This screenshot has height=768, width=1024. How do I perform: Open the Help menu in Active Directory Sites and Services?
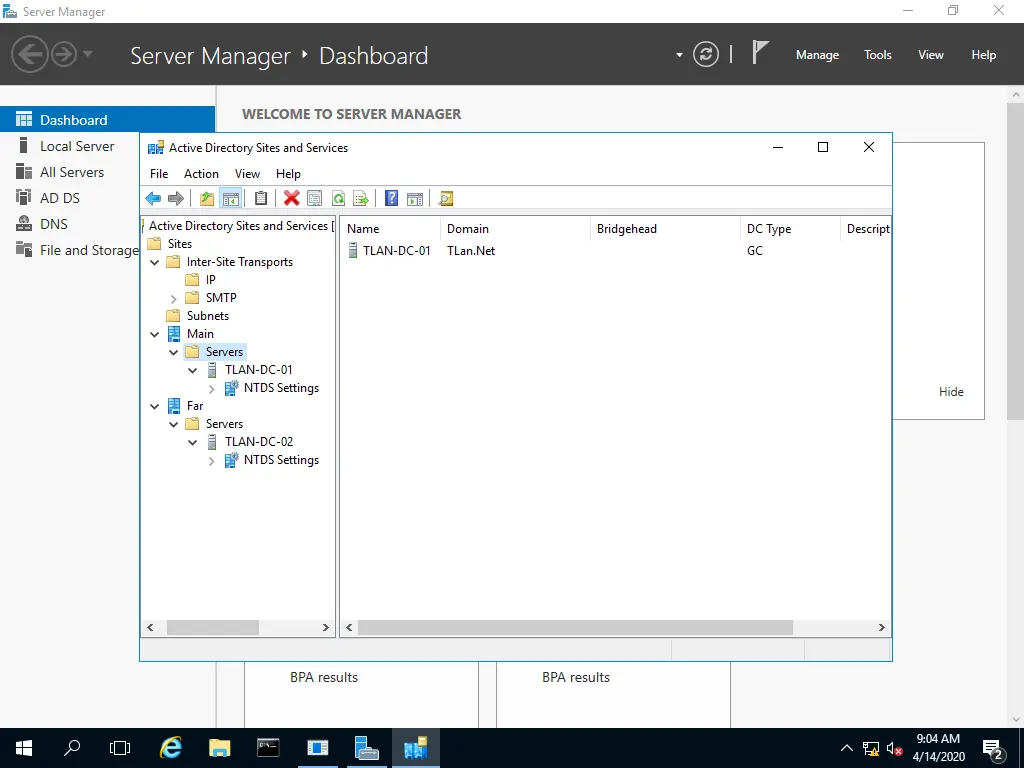pos(288,174)
